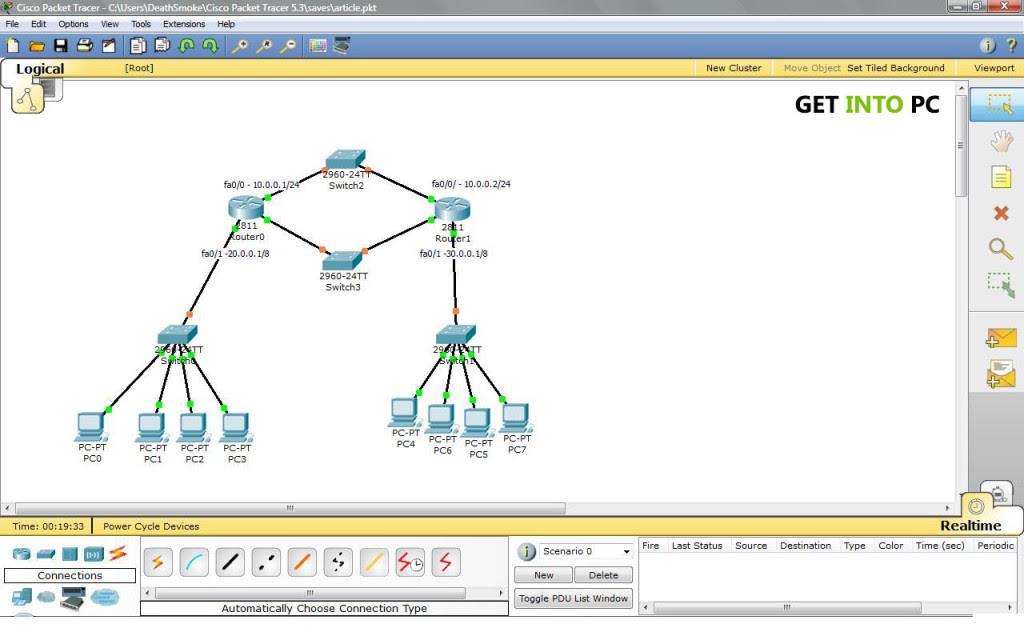Select Hubs device category
Image resolution: width=1024 pixels, height=640 pixels.
coord(70,554)
